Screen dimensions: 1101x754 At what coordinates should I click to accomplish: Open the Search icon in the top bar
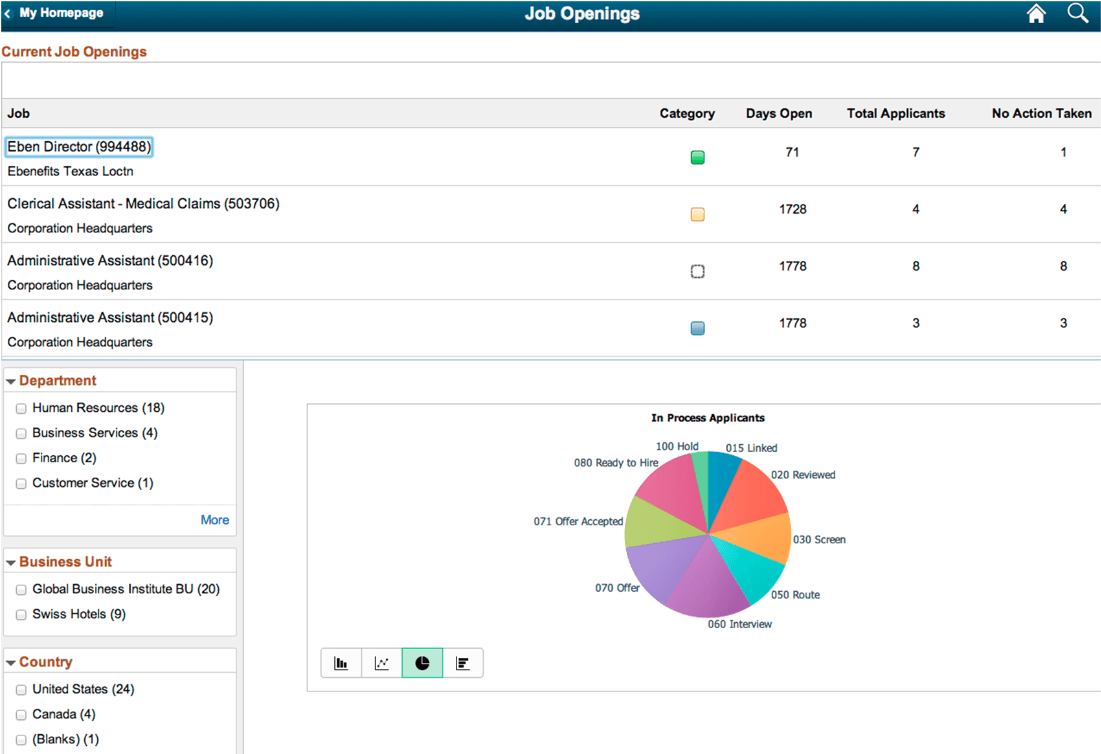(x=1078, y=13)
